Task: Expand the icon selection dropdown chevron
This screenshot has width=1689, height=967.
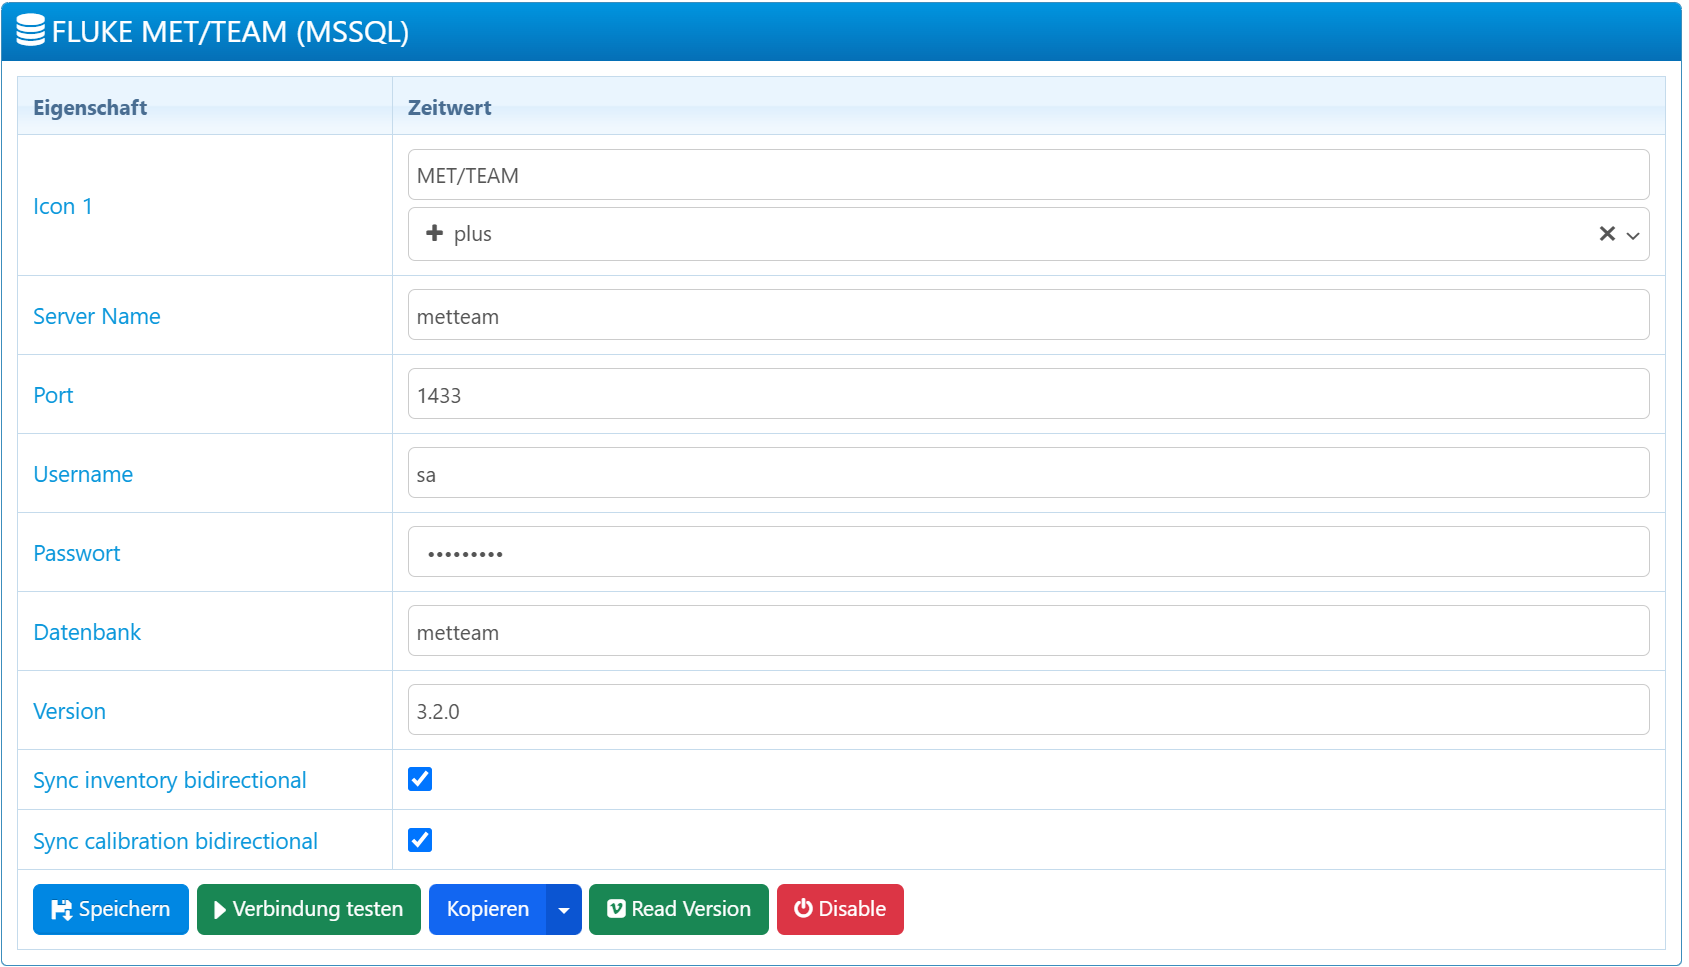Action: coord(1633,235)
